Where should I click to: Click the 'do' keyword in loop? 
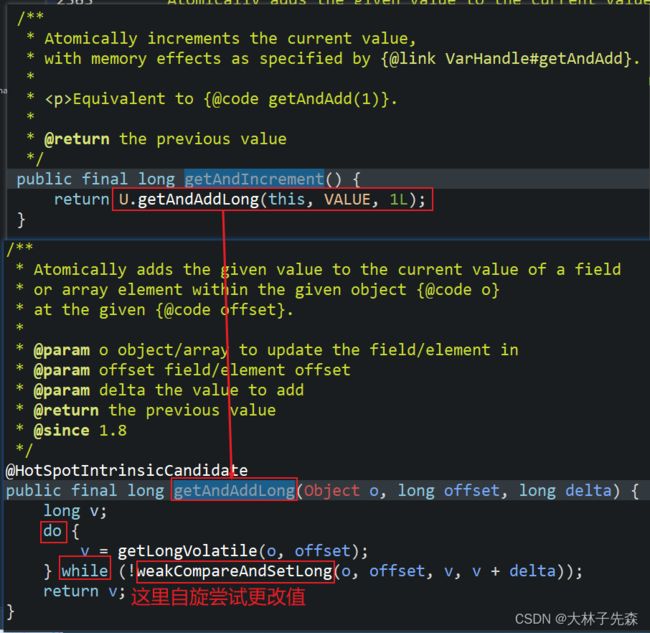click(x=53, y=531)
